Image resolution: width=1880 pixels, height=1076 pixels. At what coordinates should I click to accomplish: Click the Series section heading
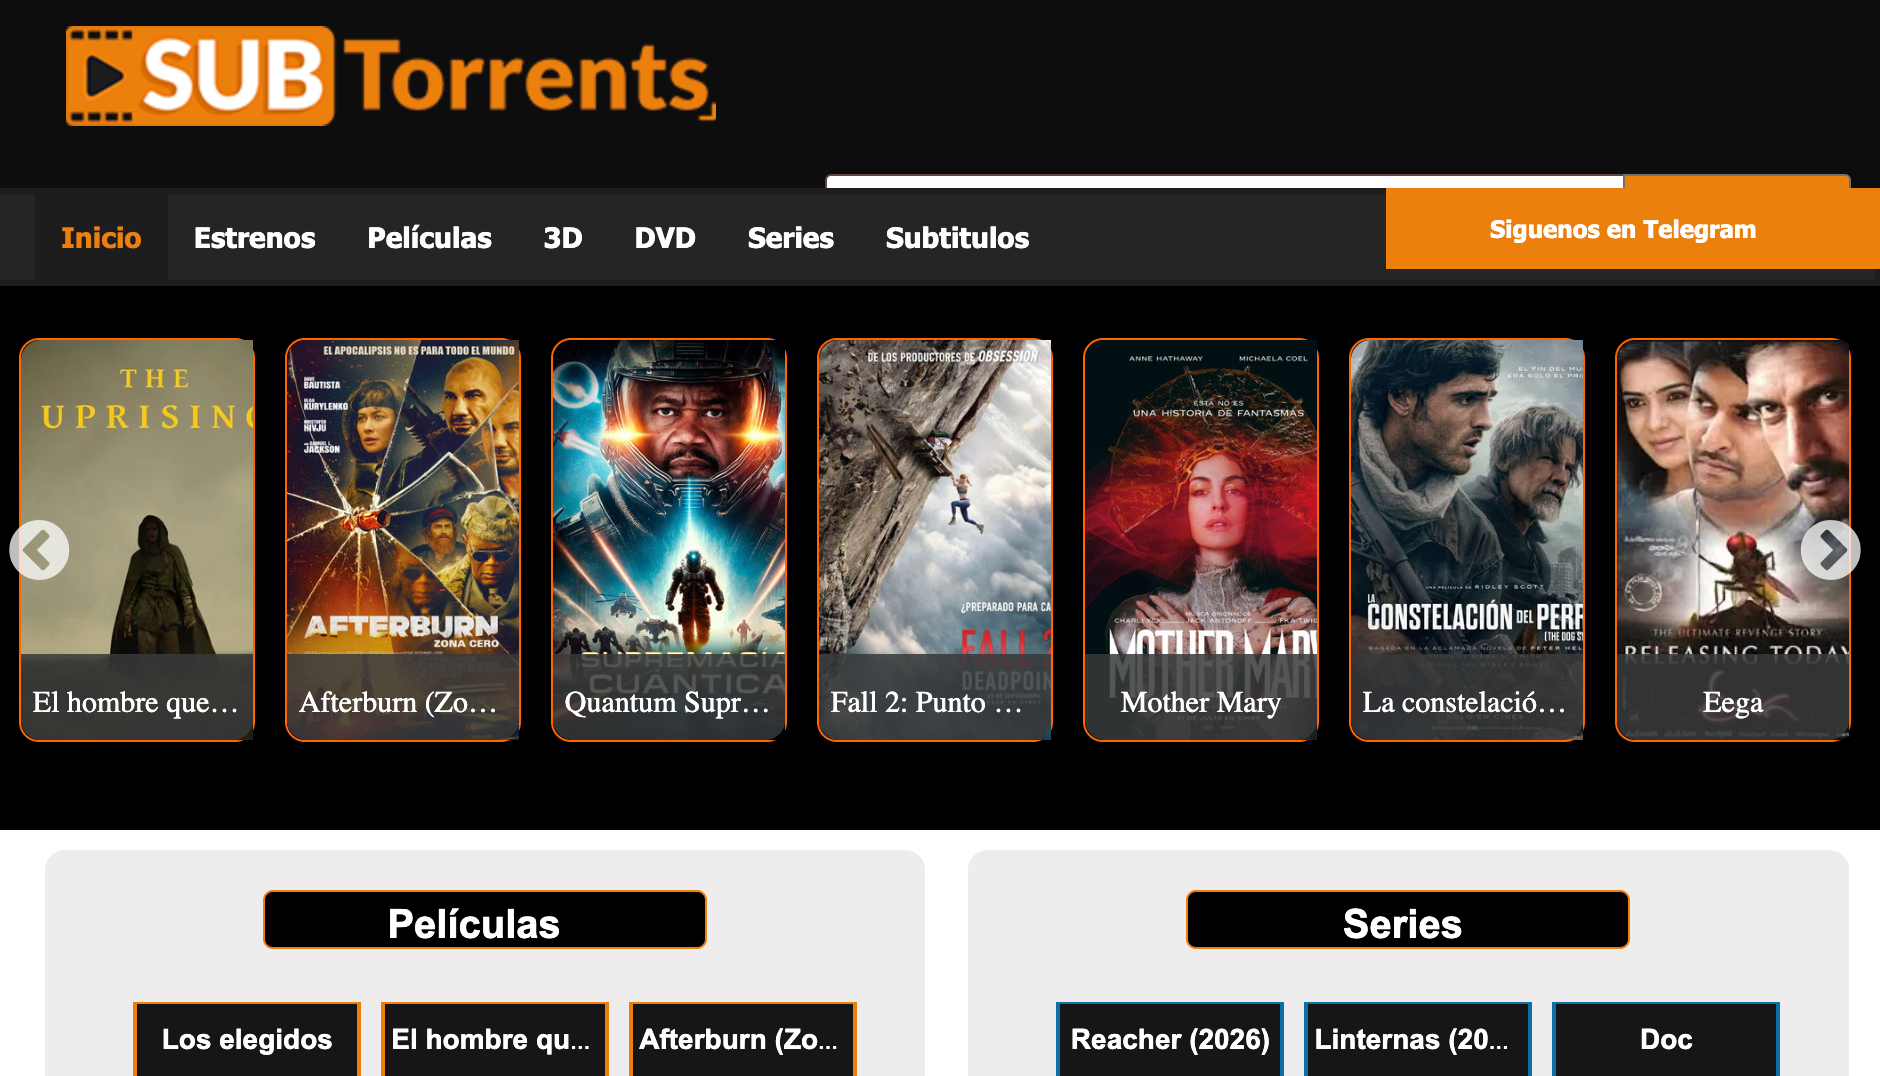[x=1408, y=920]
